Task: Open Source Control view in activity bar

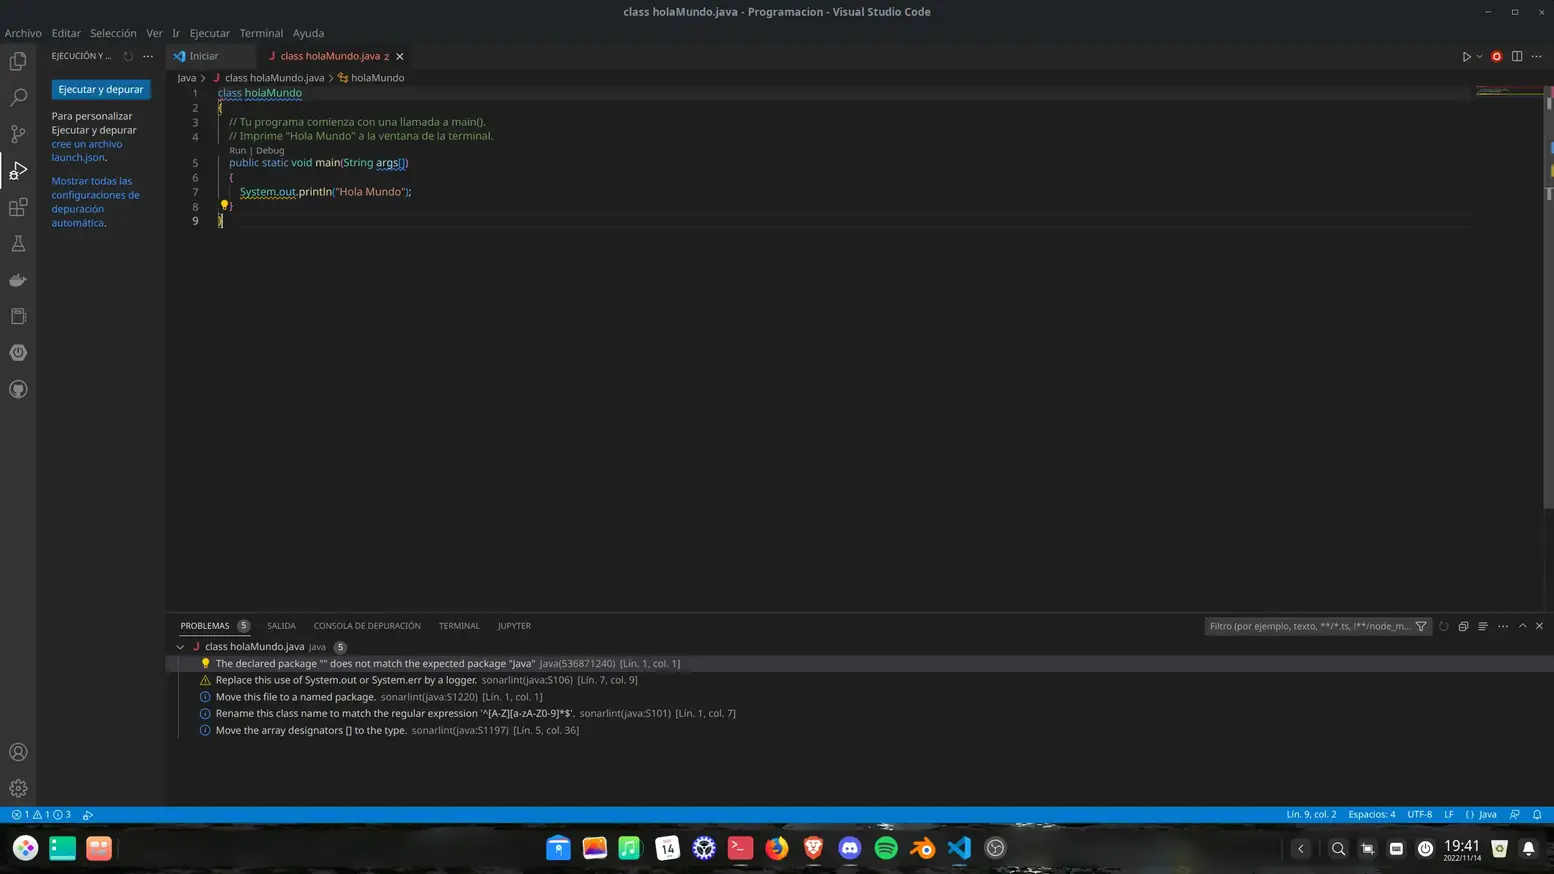Action: [x=18, y=134]
